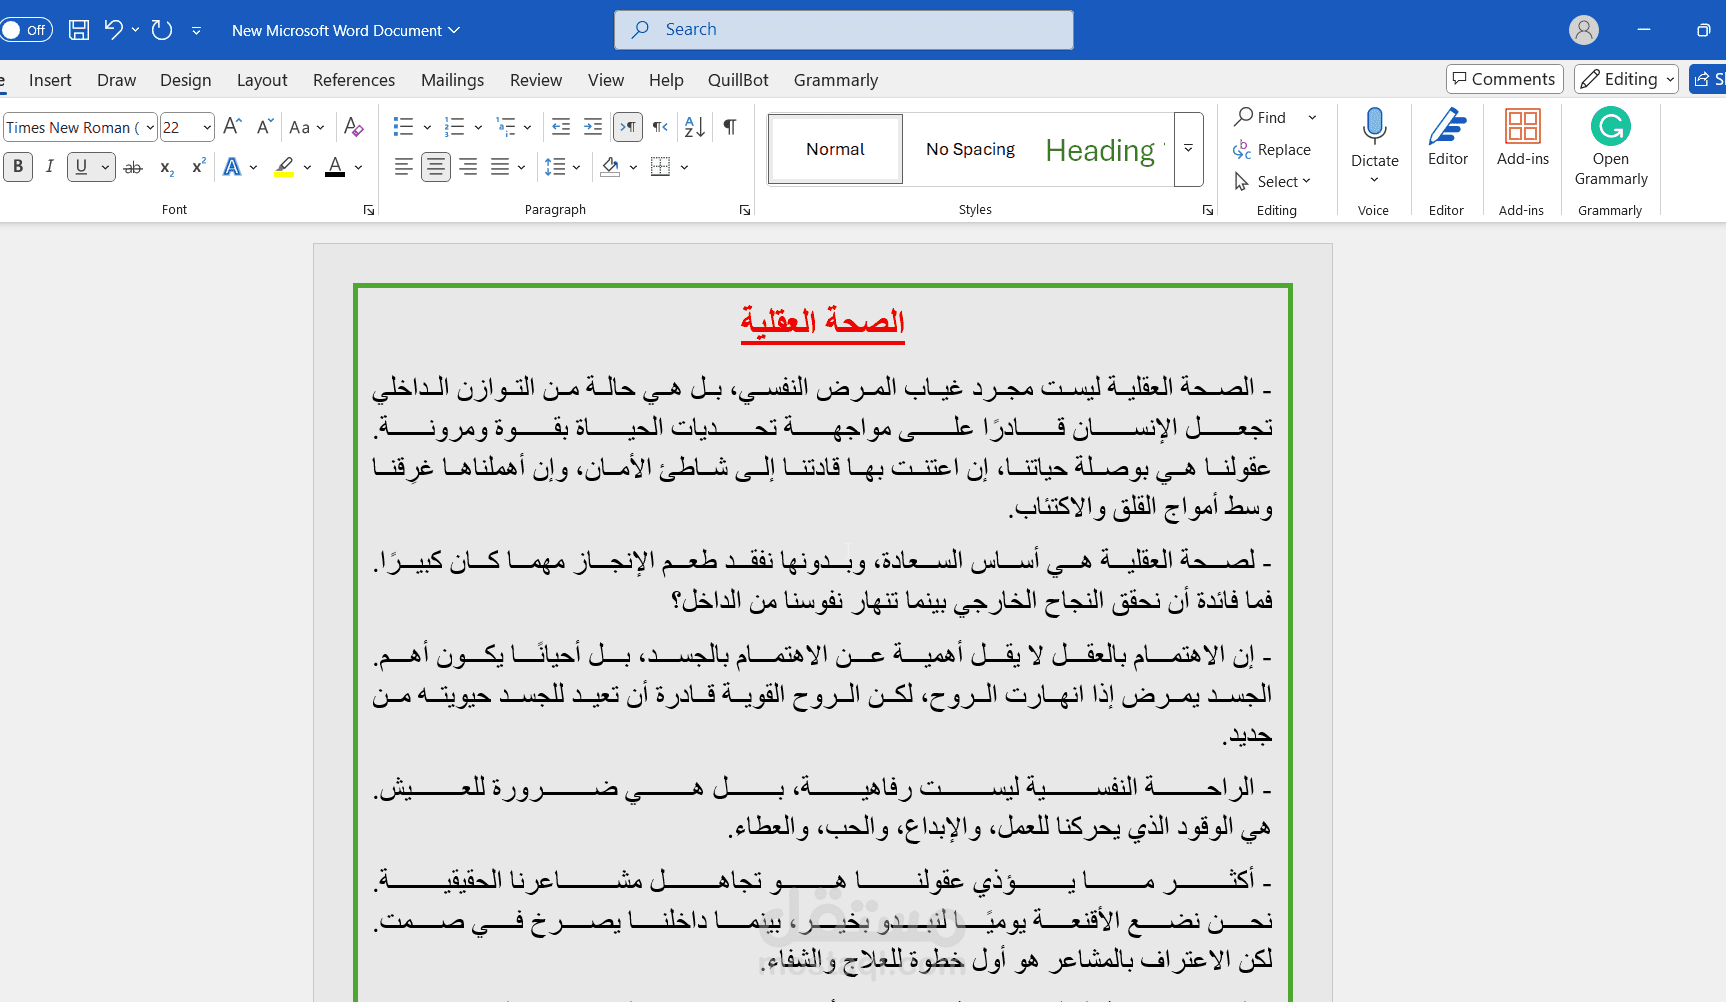Click the Dictate microphone icon
Viewport: 1726px width, 1002px height.
pyautogui.click(x=1375, y=128)
